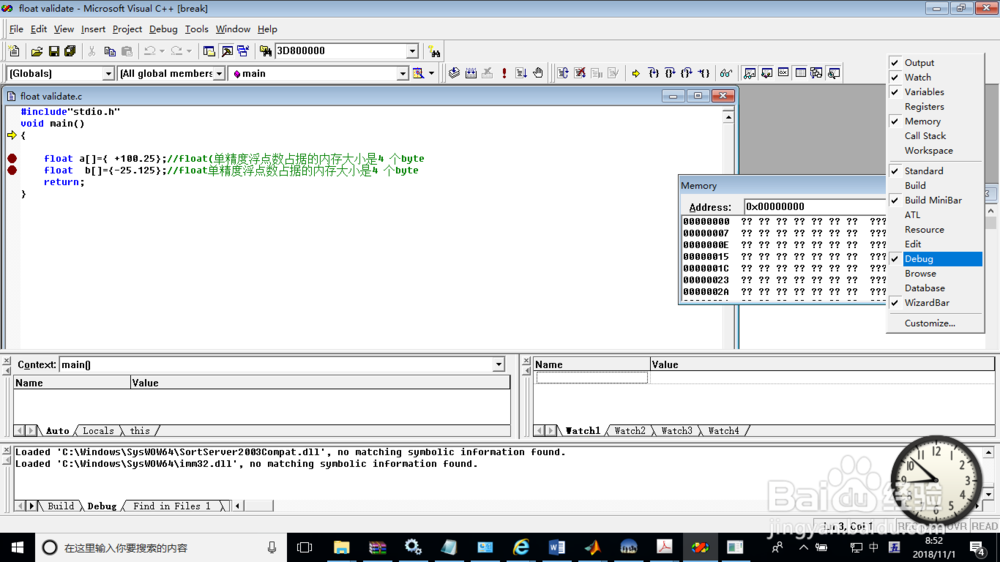
Task: Click the Find in Files binoculars icon
Action: pyautogui.click(x=265, y=51)
